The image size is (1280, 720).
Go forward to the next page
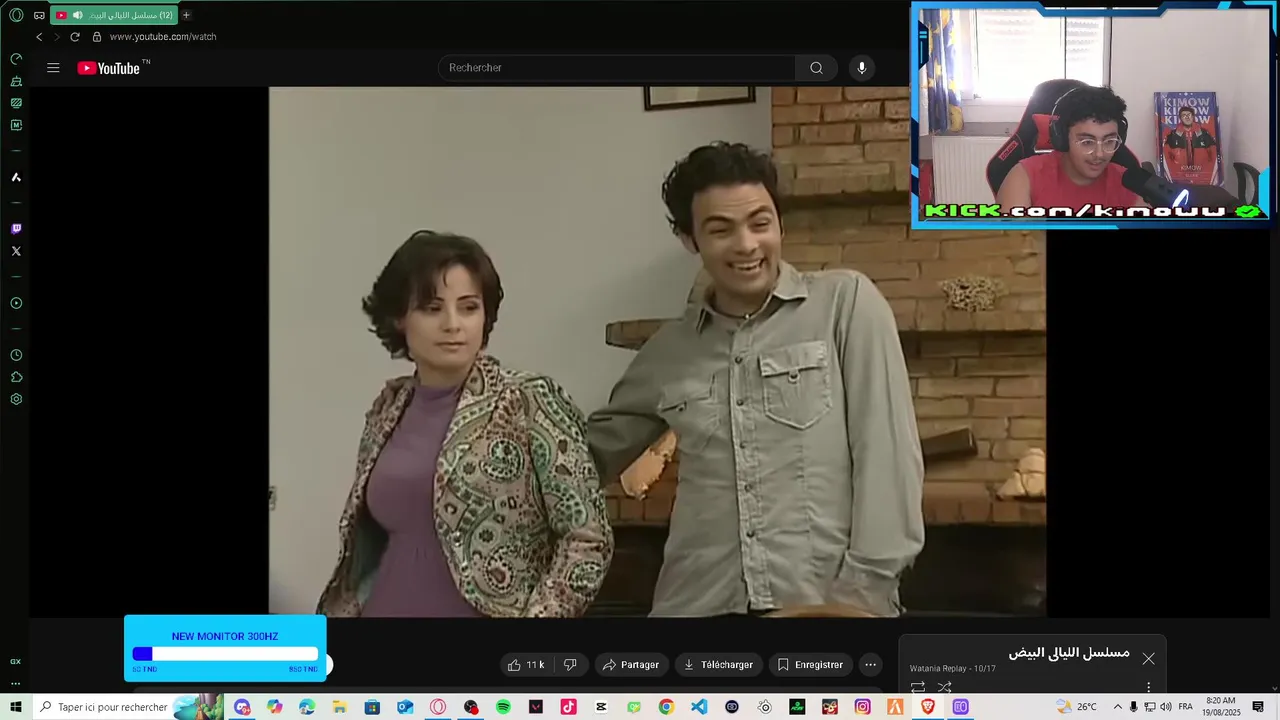[x=56, y=37]
